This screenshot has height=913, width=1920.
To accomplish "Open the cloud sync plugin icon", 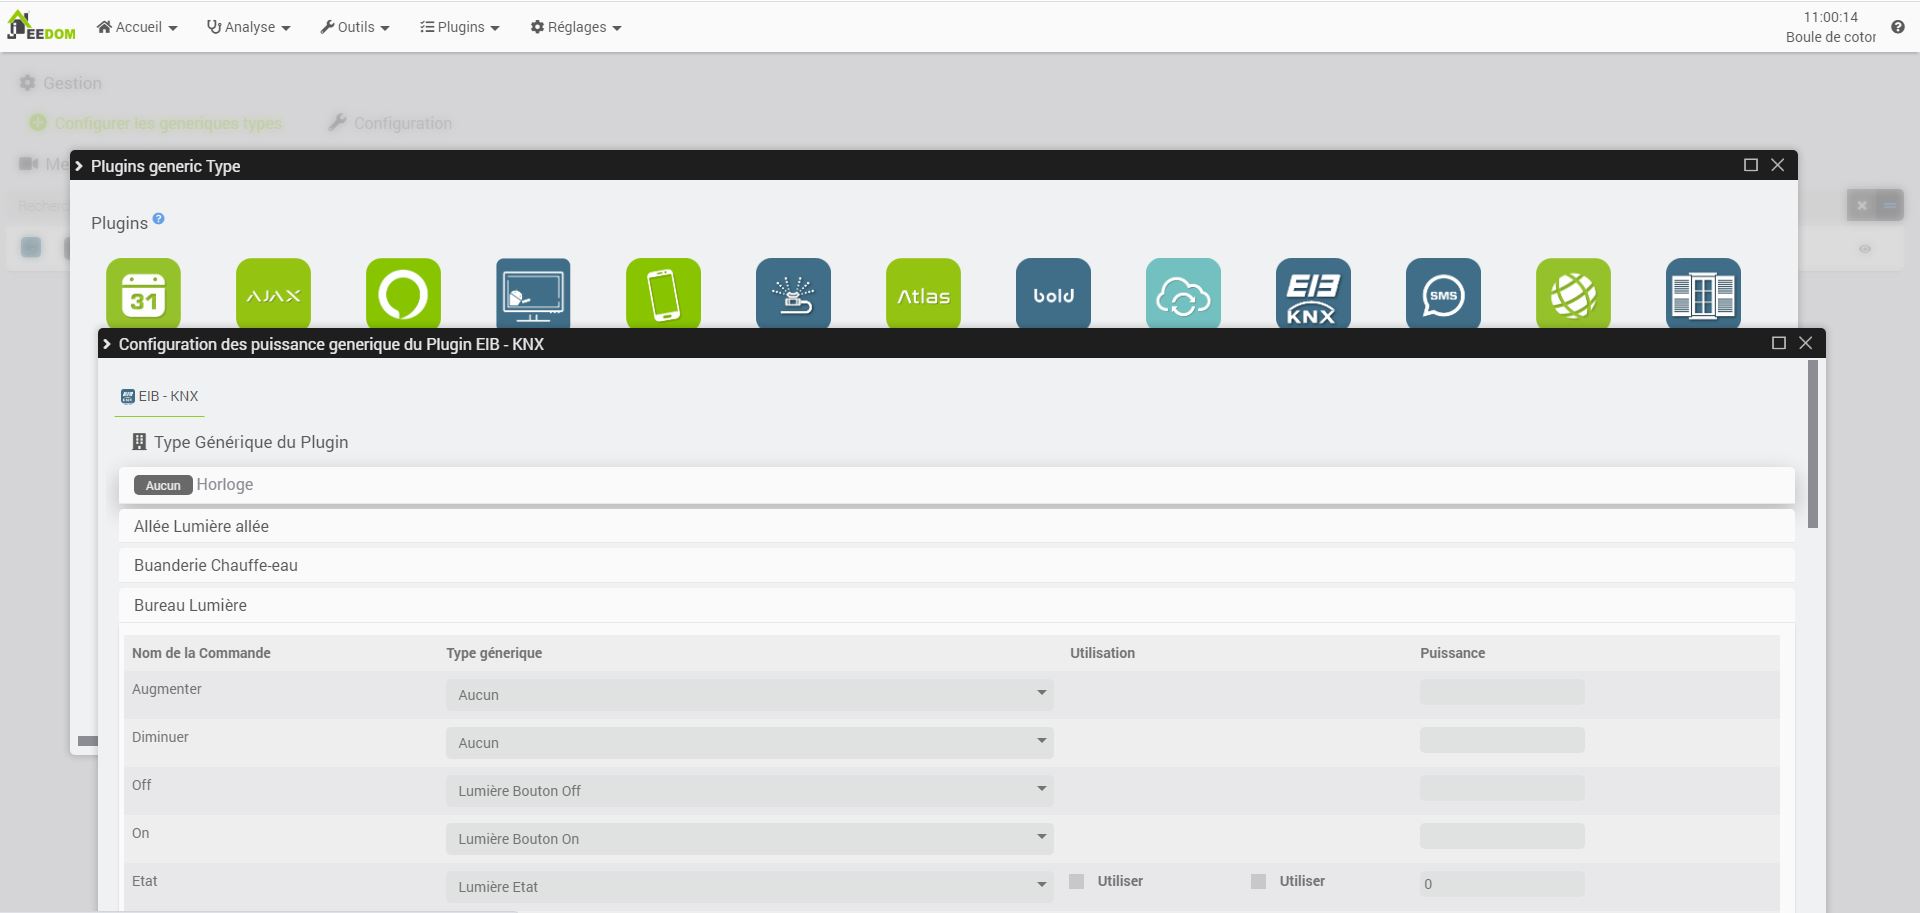I will 1183,294.
